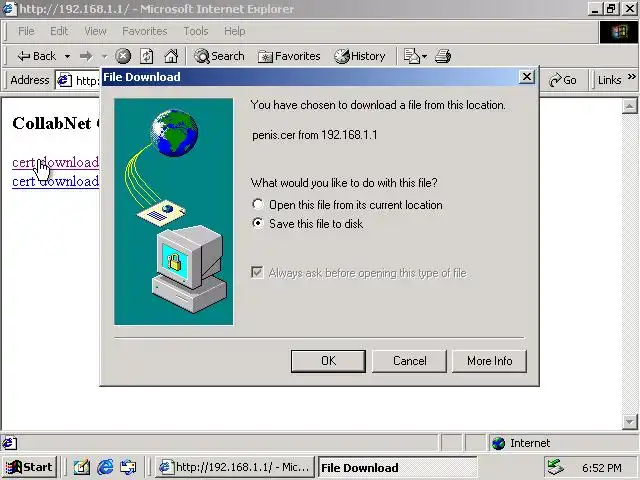Screen dimensions: 640x480
Task: Click the Address bar URL field
Action: click(87, 80)
